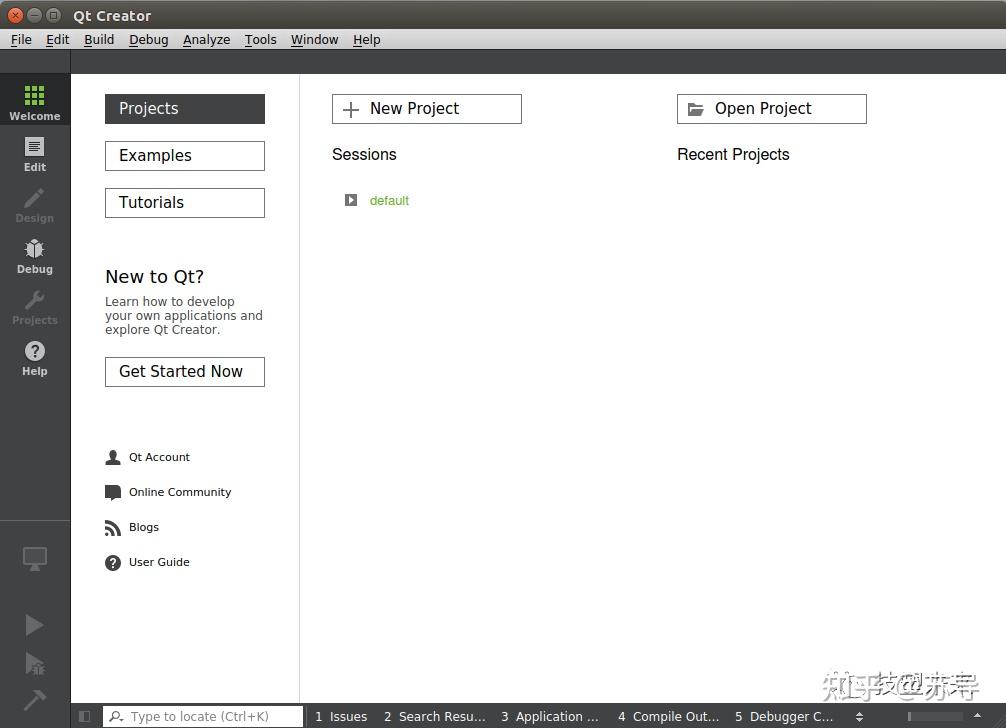The image size is (1006, 728).
Task: Open the Help menu
Action: pos(366,40)
